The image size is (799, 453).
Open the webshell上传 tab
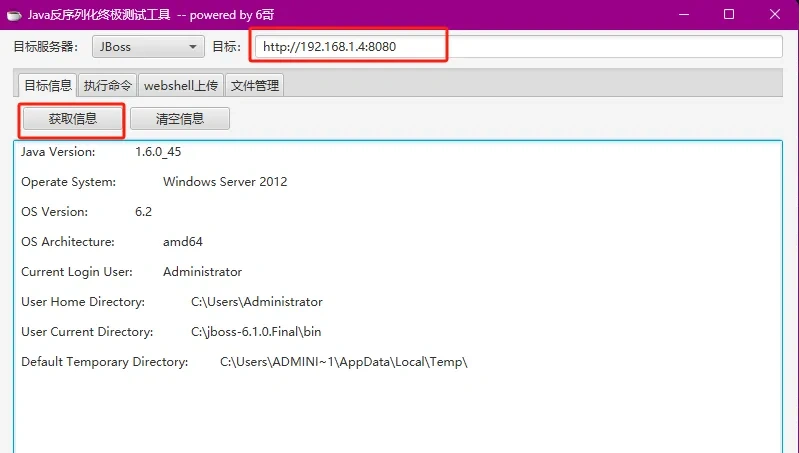click(181, 85)
